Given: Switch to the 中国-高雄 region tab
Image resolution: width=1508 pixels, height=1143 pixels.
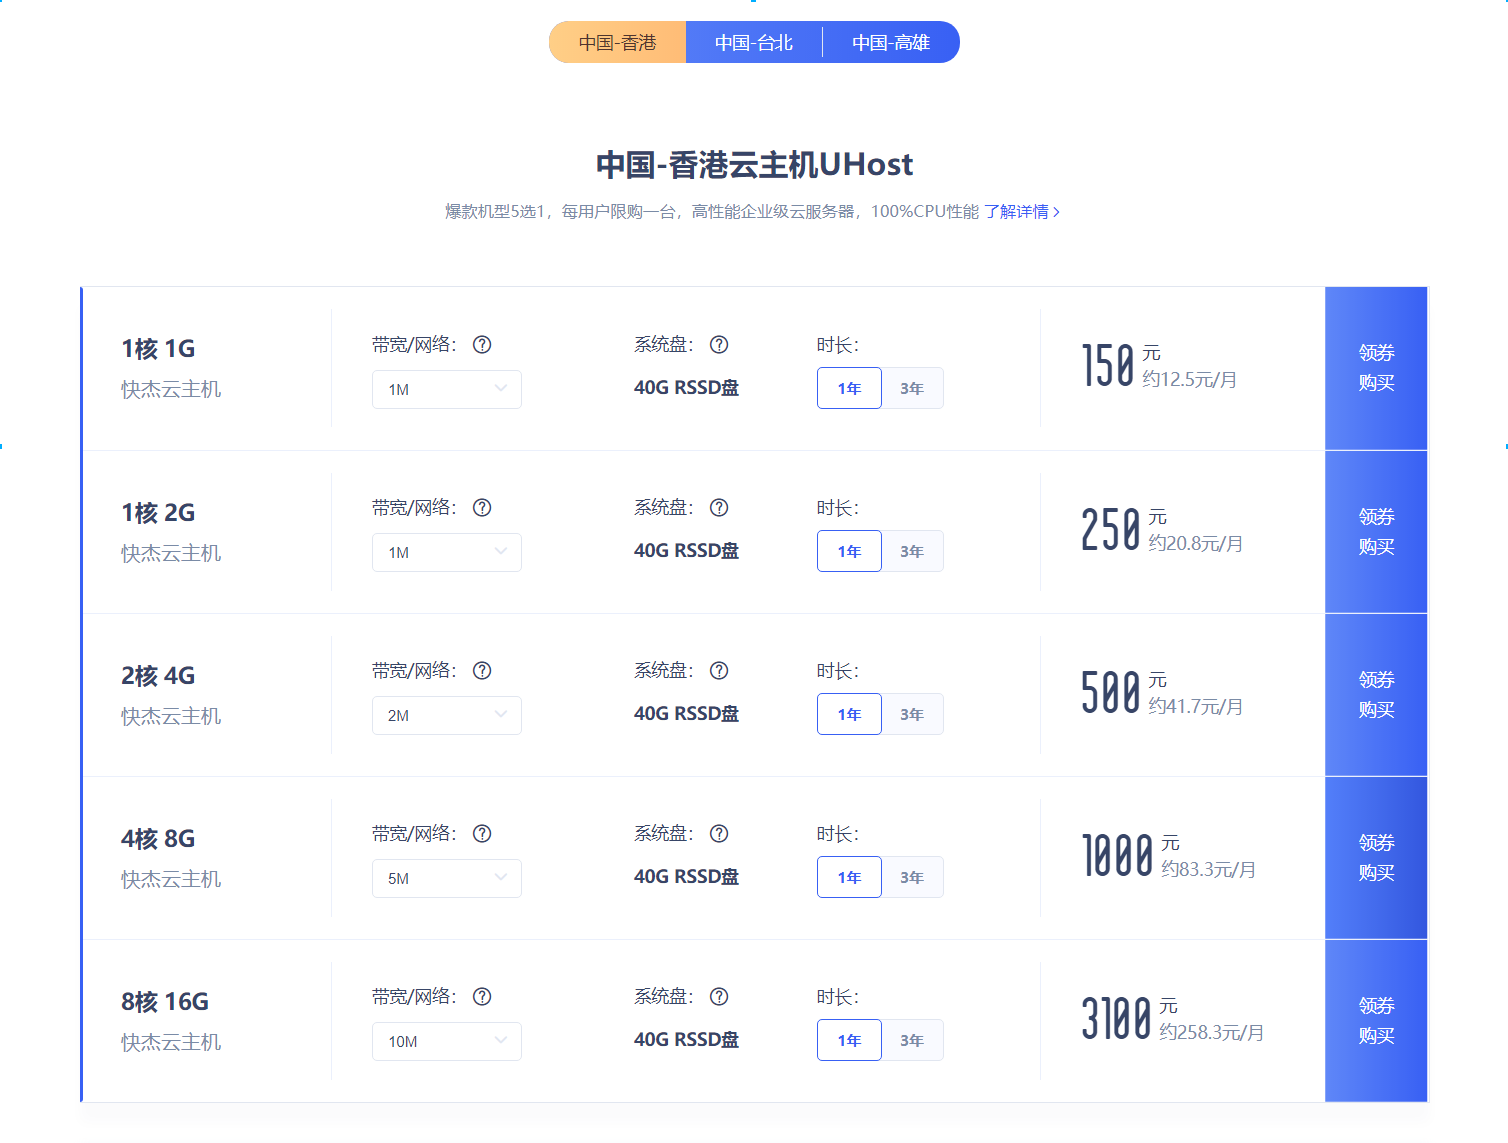Looking at the screenshot, I should point(891,42).
